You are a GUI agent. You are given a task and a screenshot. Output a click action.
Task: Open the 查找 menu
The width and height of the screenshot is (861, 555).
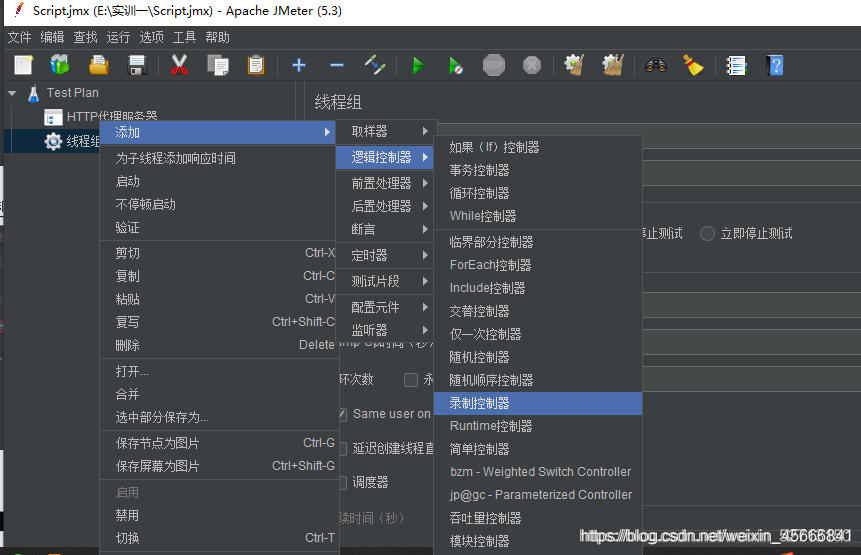coord(85,37)
